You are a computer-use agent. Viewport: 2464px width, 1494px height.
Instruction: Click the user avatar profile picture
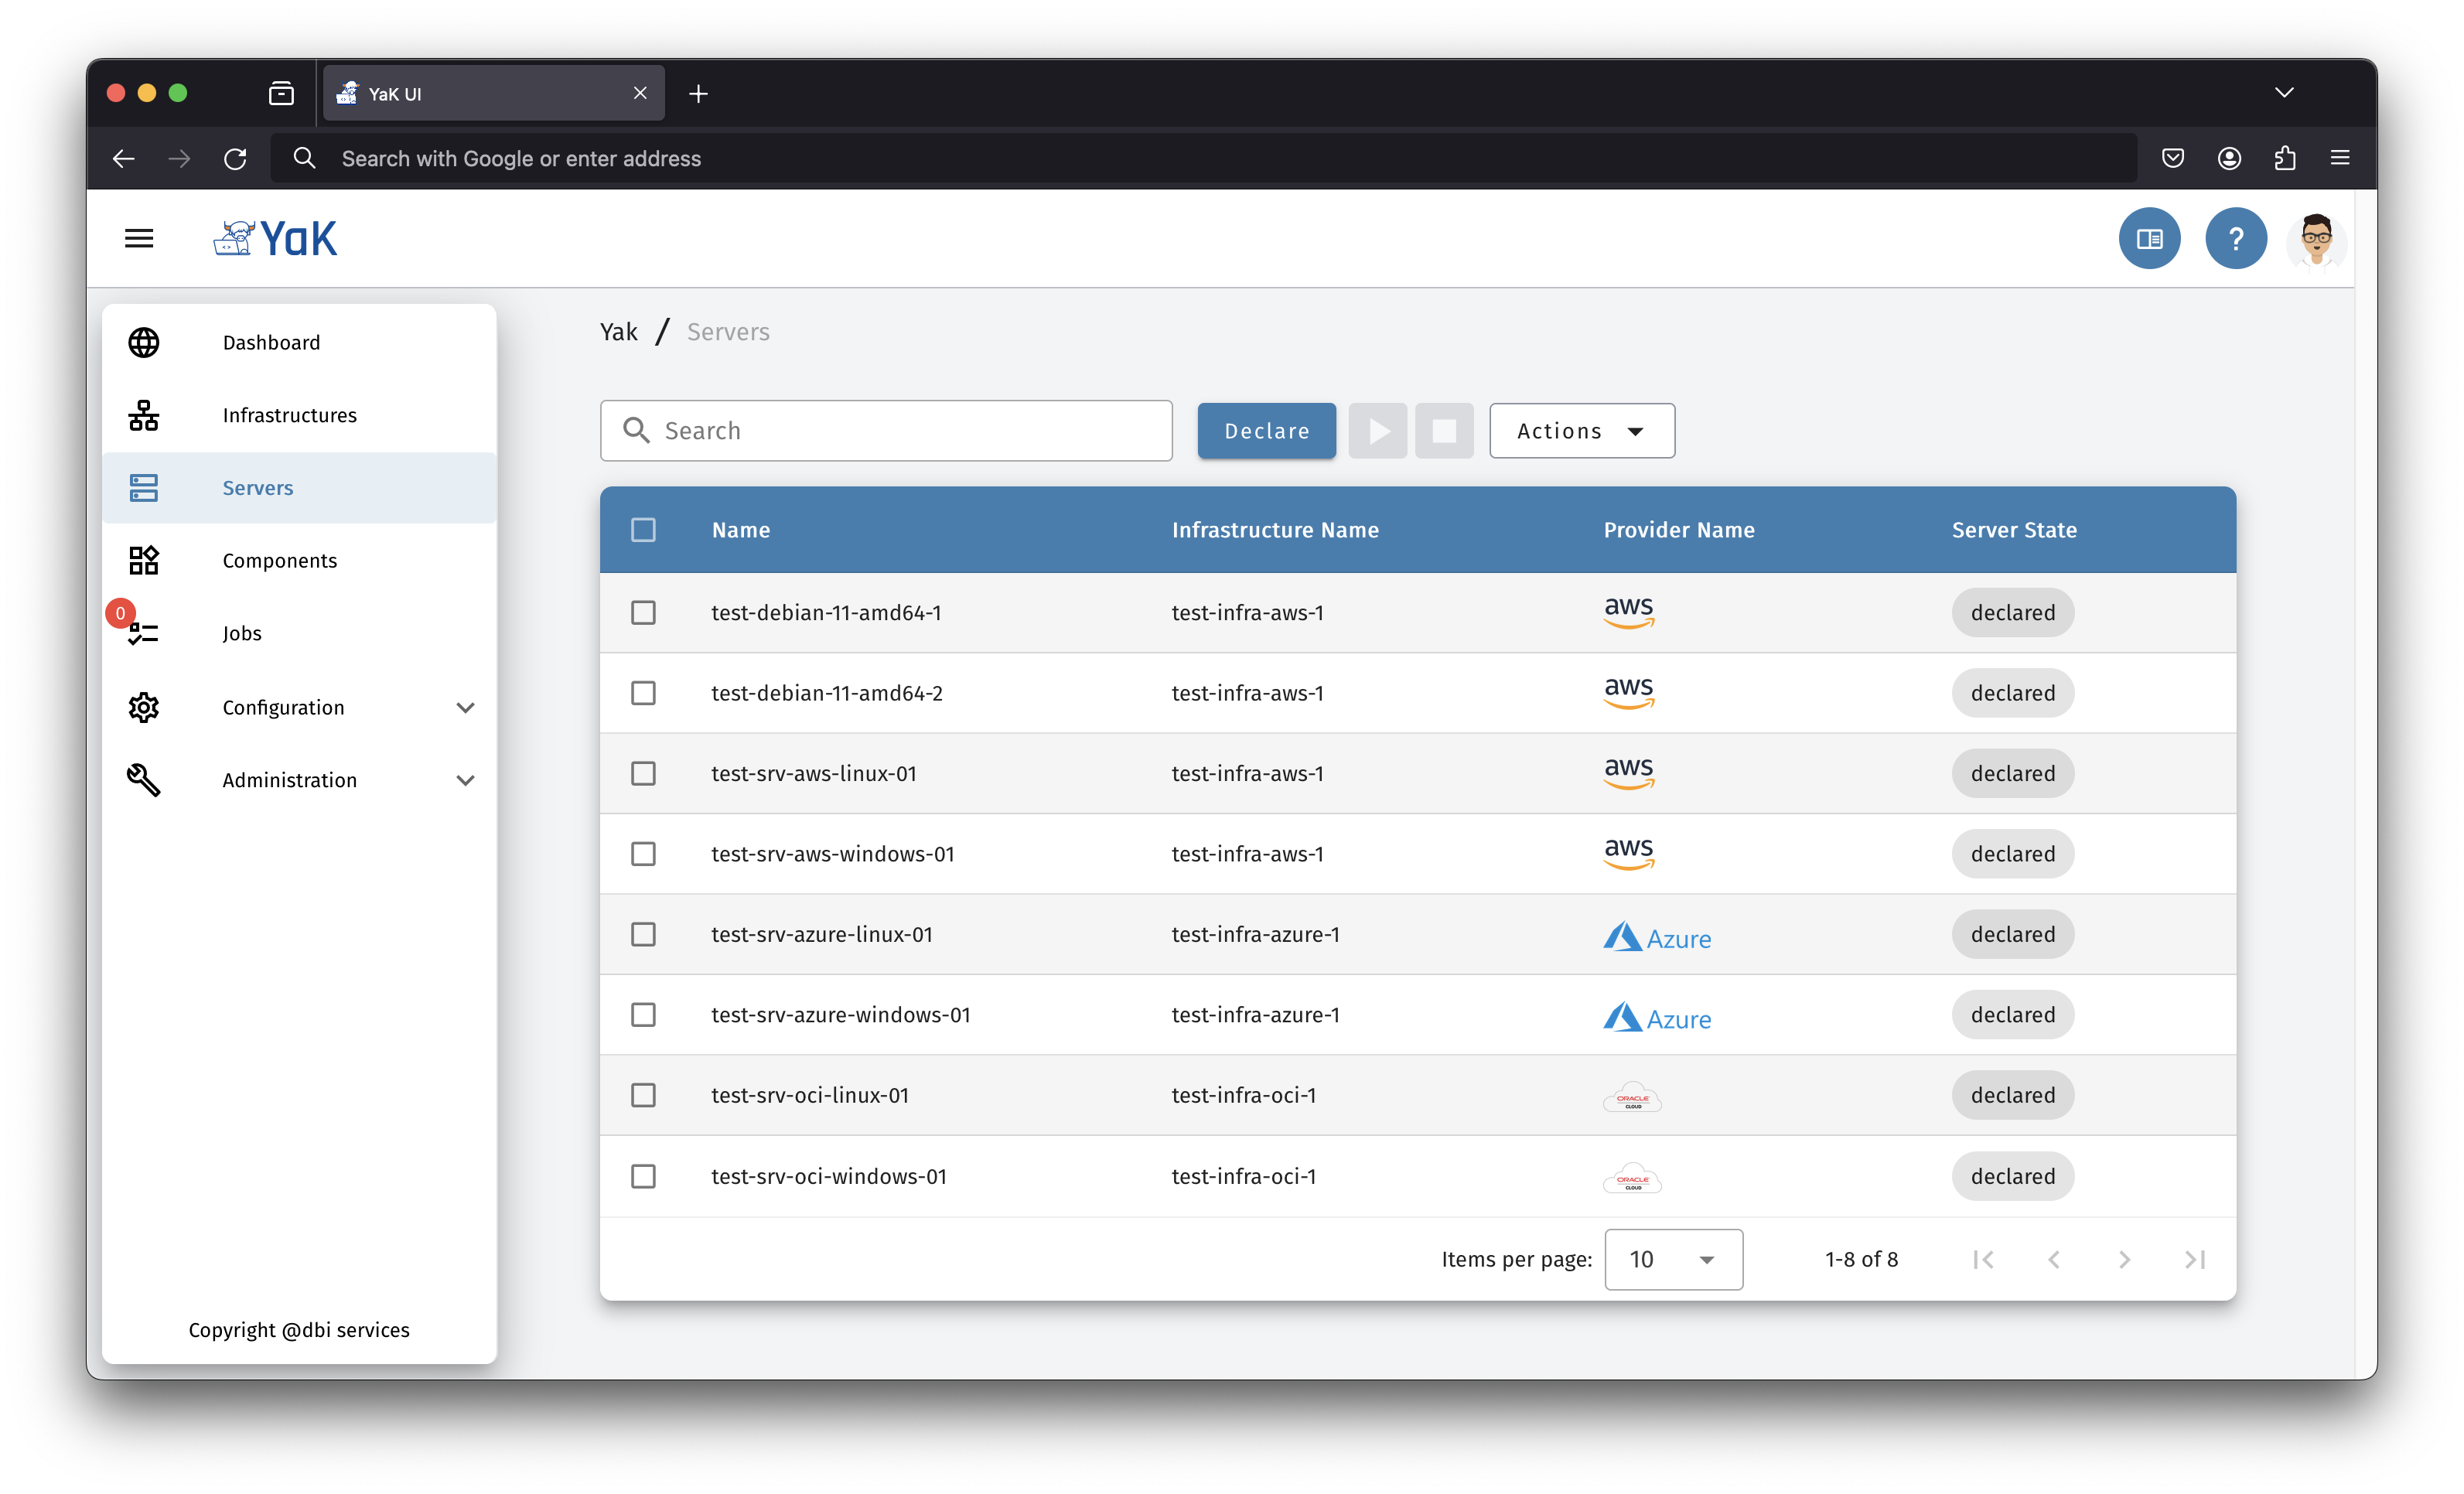2316,240
